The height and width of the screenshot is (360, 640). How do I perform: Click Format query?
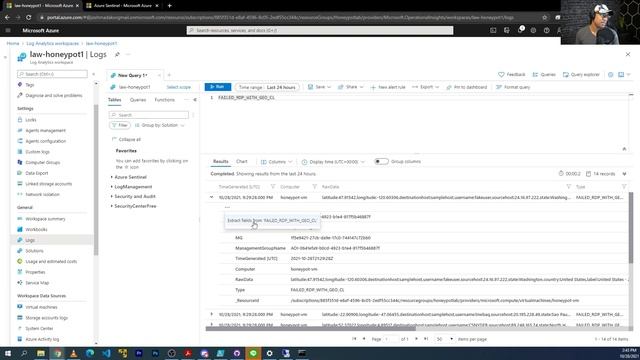[513, 87]
